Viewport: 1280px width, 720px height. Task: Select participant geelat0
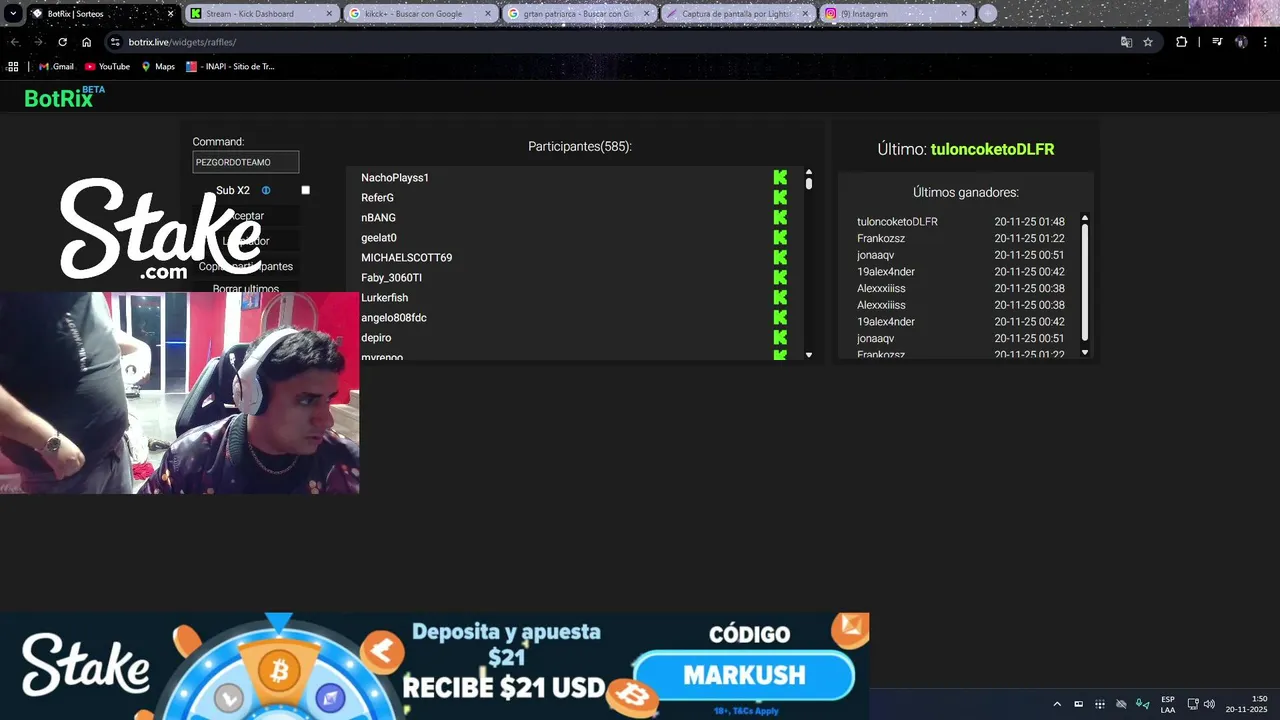pos(379,238)
